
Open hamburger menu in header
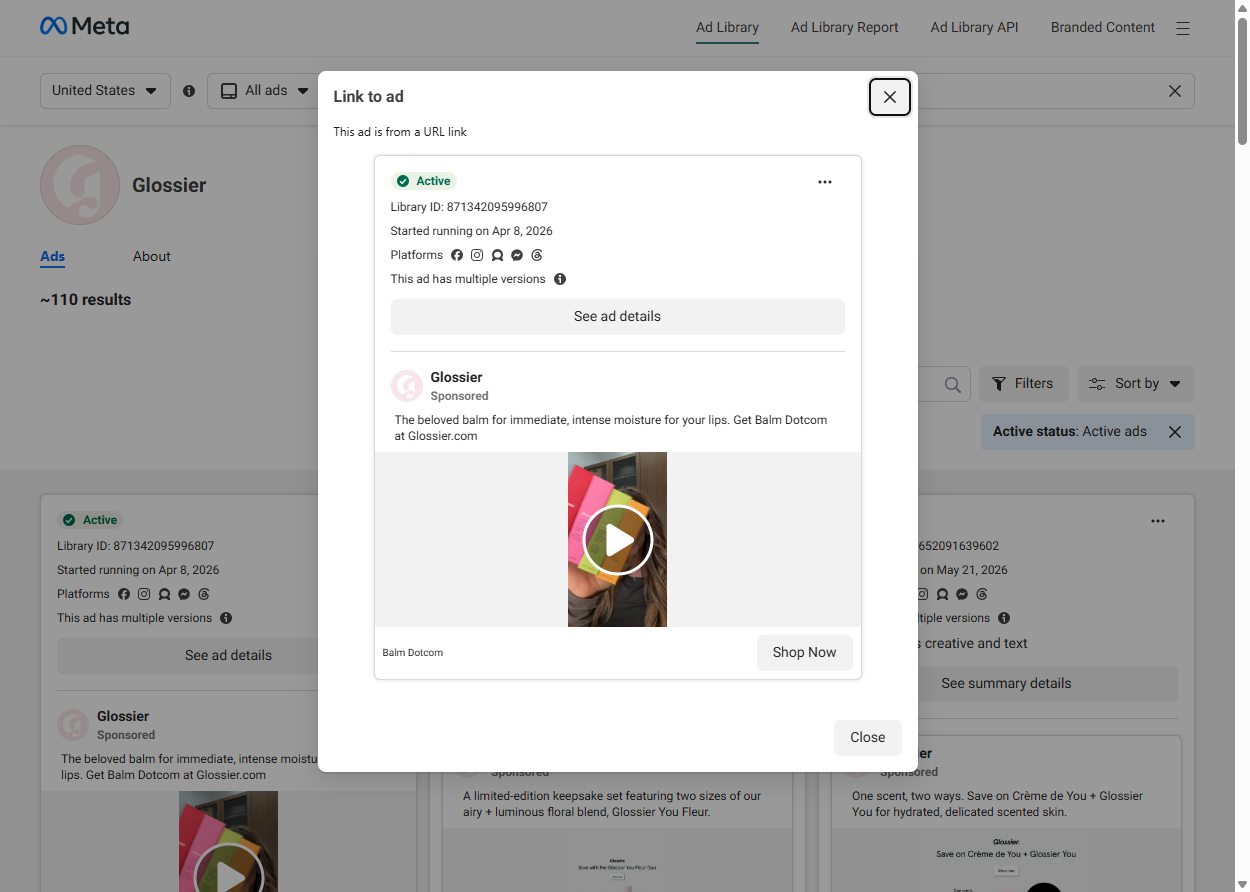[x=1183, y=28]
